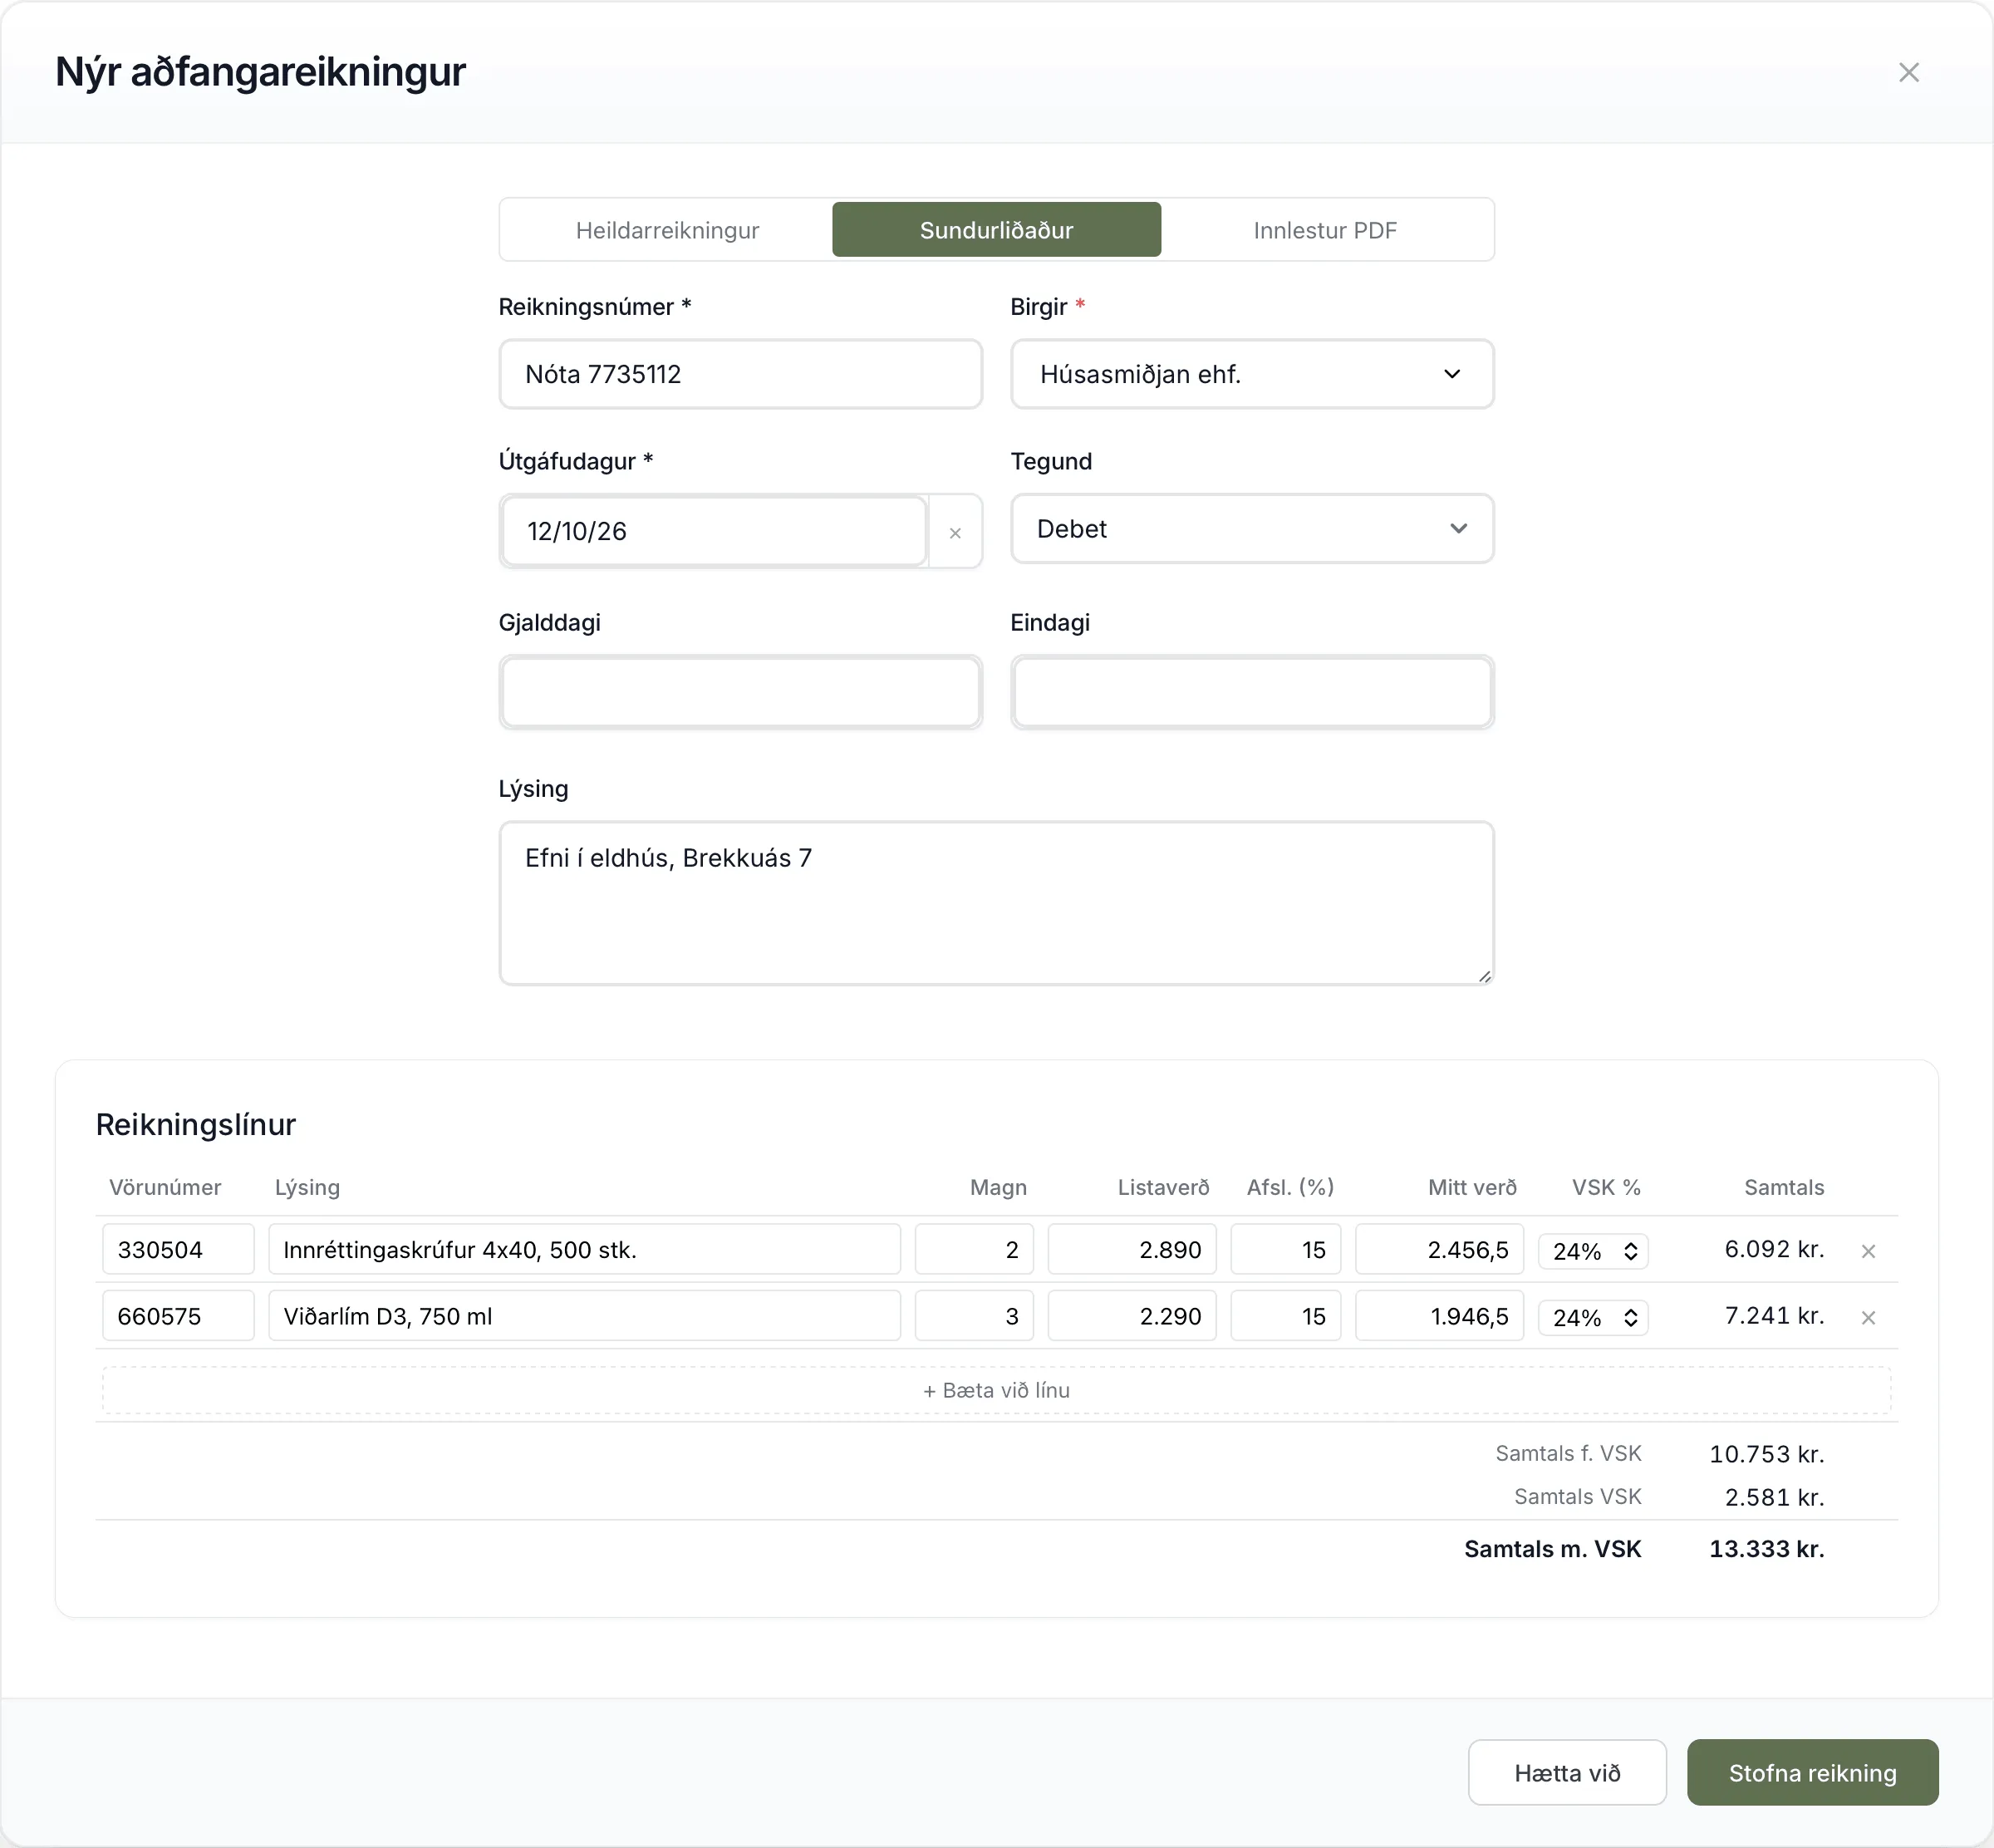1994x1848 pixels.
Task: Grab the Lýsing textarea resize handle
Action: [x=1485, y=976]
